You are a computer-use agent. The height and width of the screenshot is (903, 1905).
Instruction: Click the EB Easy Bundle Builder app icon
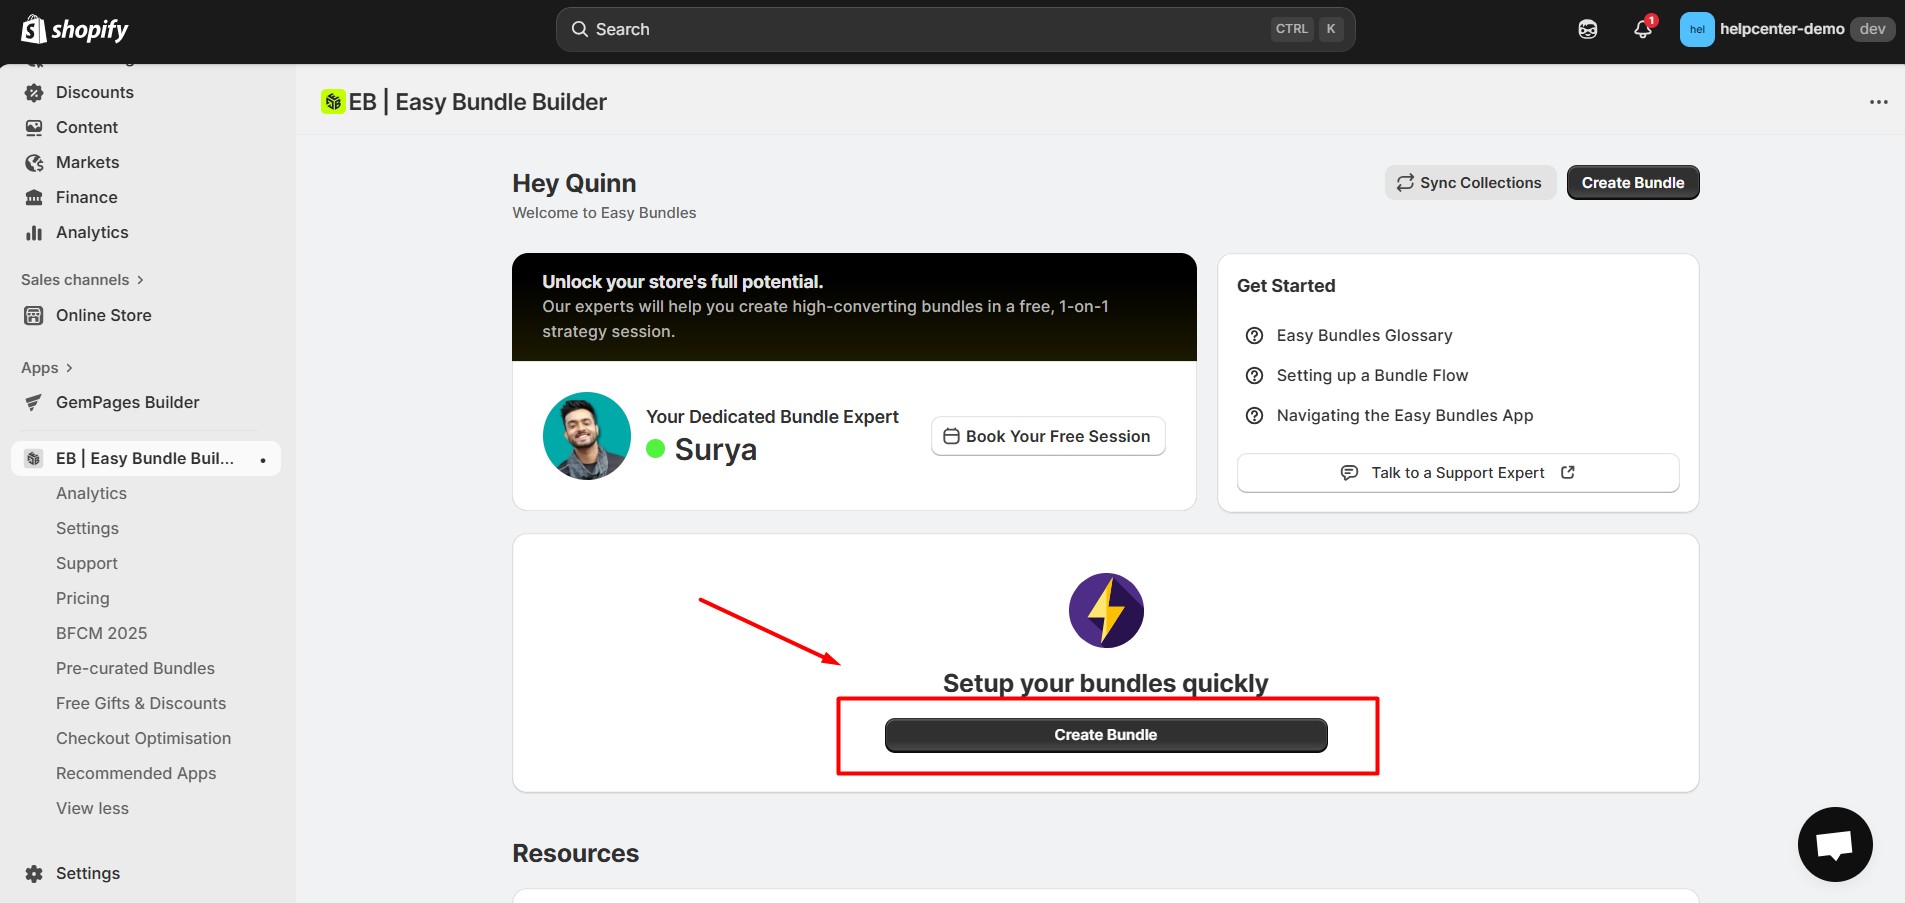[x=33, y=458]
